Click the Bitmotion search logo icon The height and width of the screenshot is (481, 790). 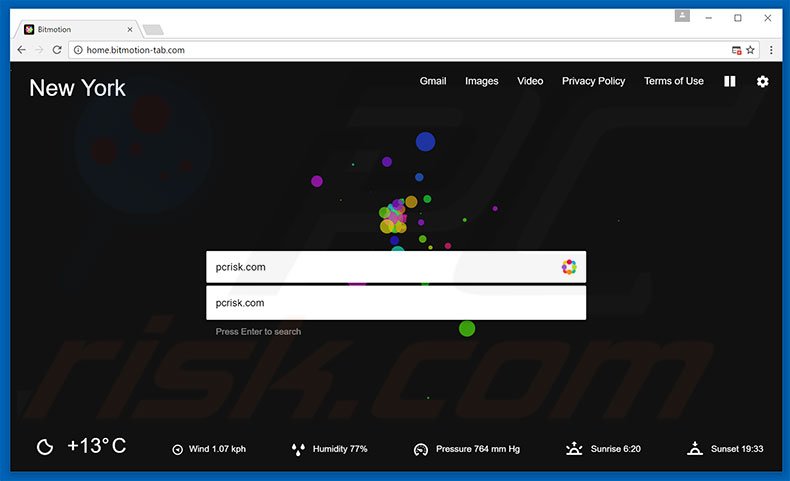(x=569, y=267)
